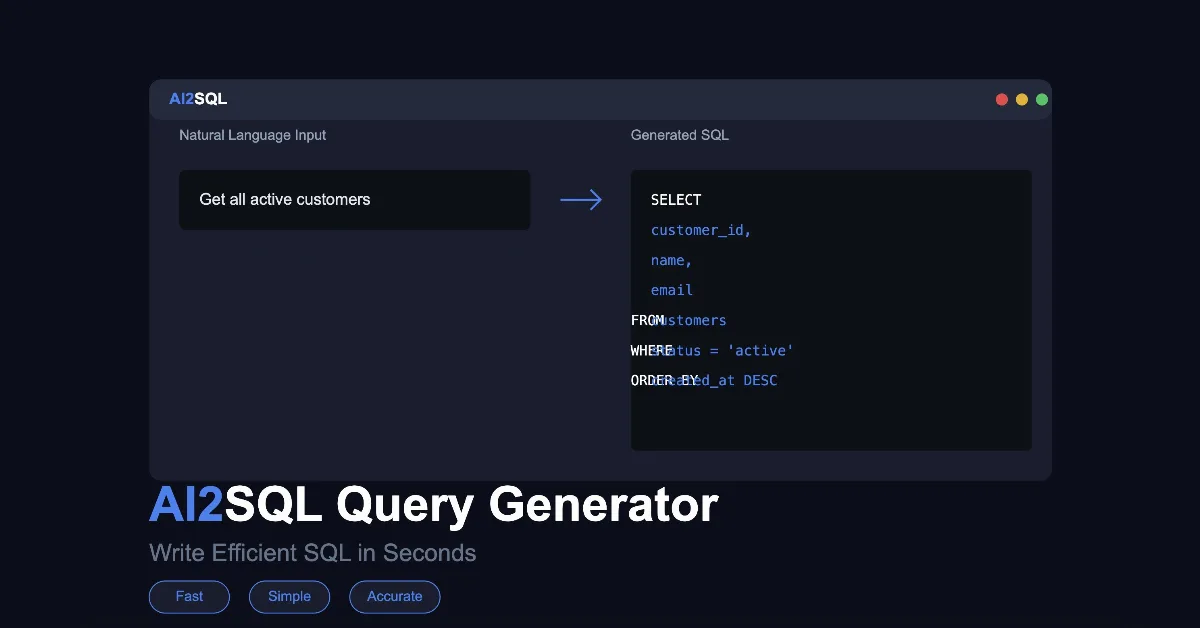Click the FROM keyword in SQL

pos(648,320)
